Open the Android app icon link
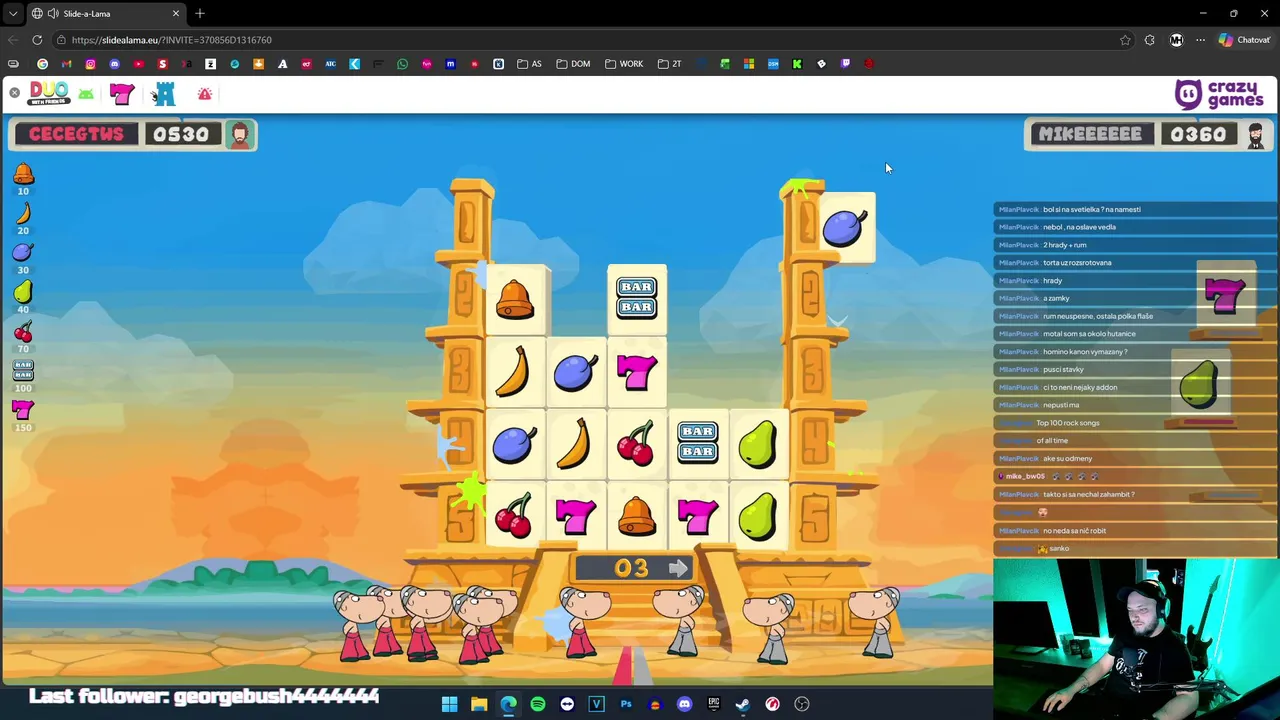Image resolution: width=1280 pixels, height=720 pixels. [86, 94]
